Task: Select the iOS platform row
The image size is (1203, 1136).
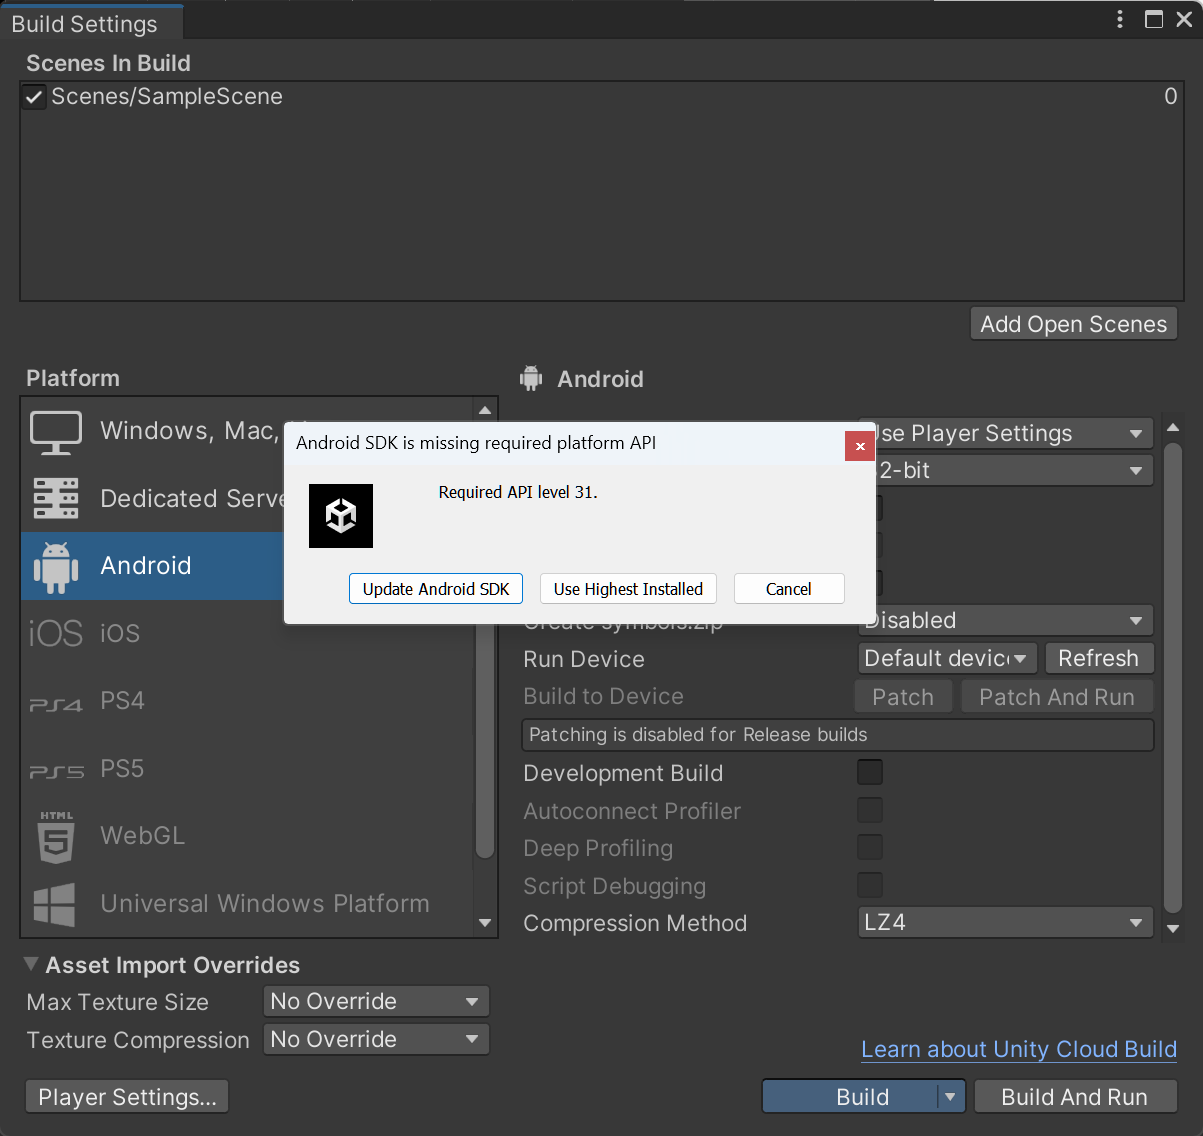Action: point(247,633)
